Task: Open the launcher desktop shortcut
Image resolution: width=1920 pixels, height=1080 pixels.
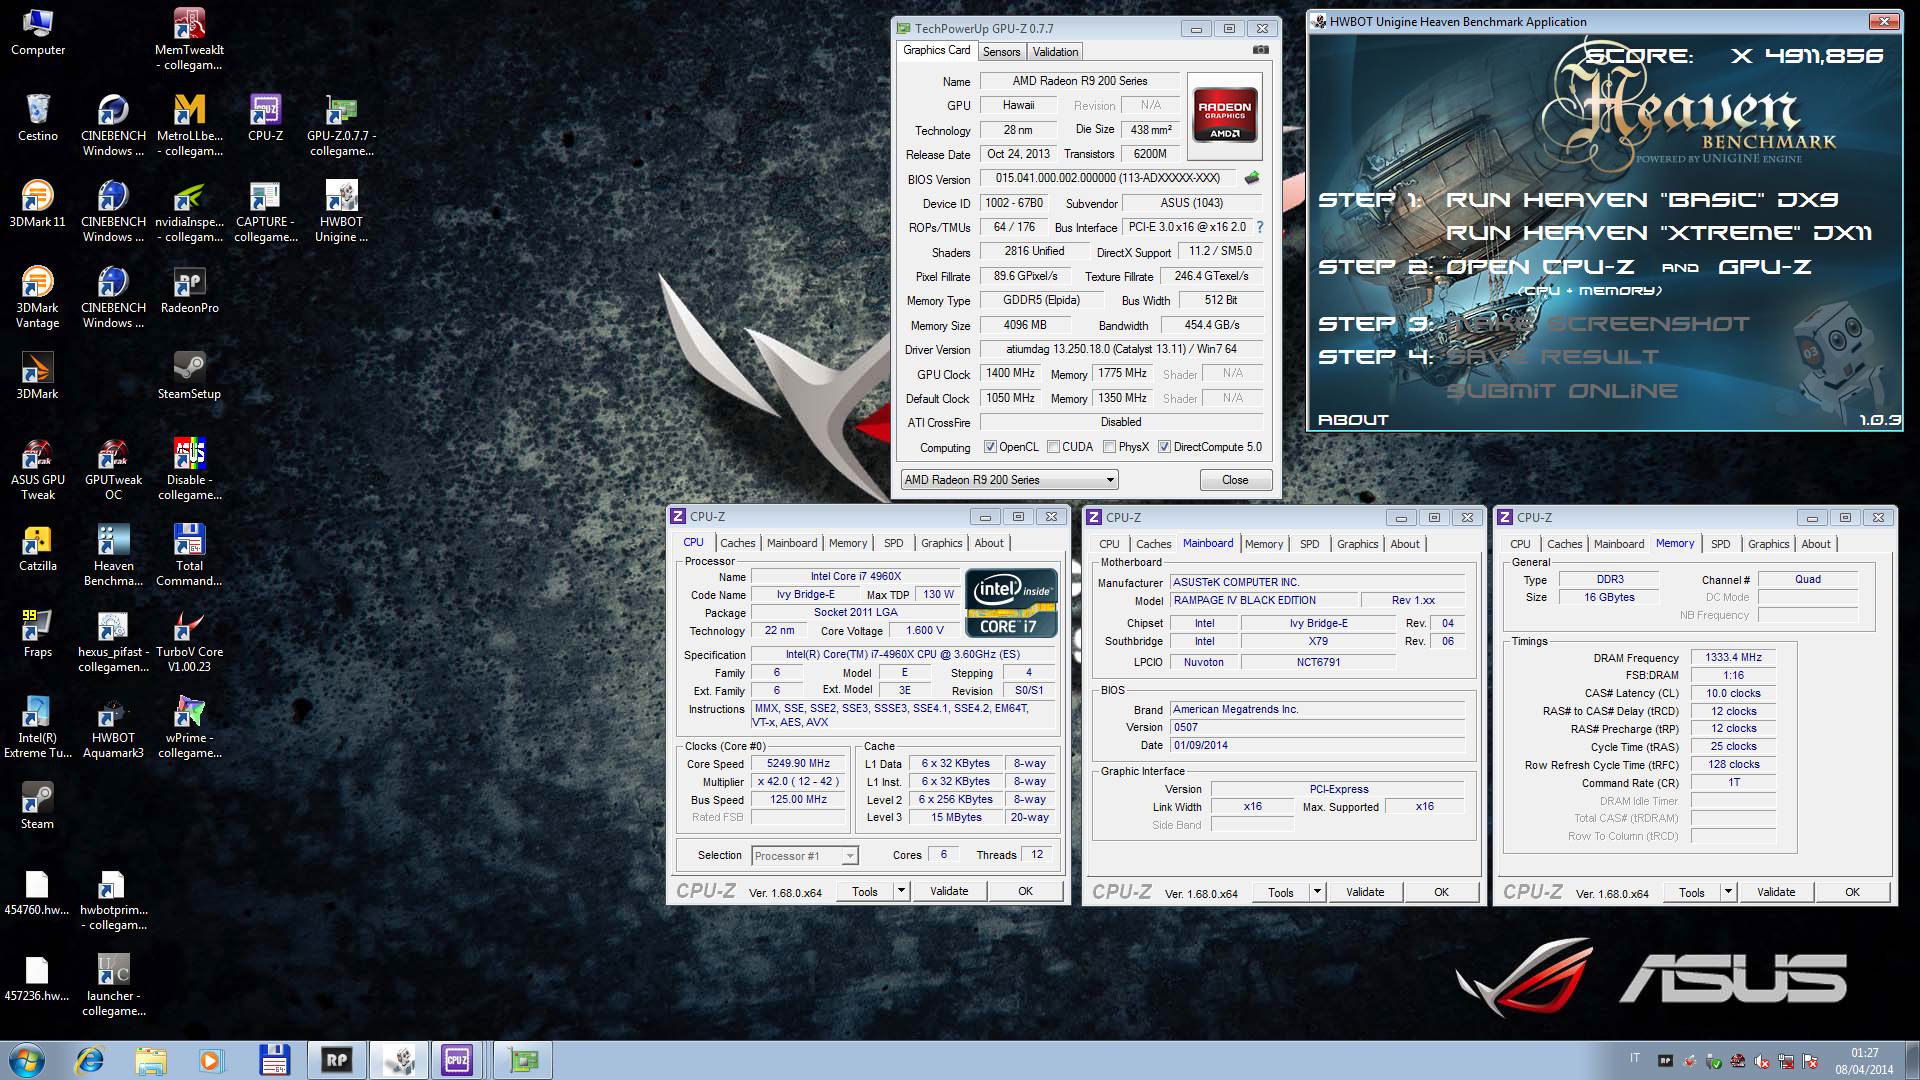Action: (x=113, y=985)
